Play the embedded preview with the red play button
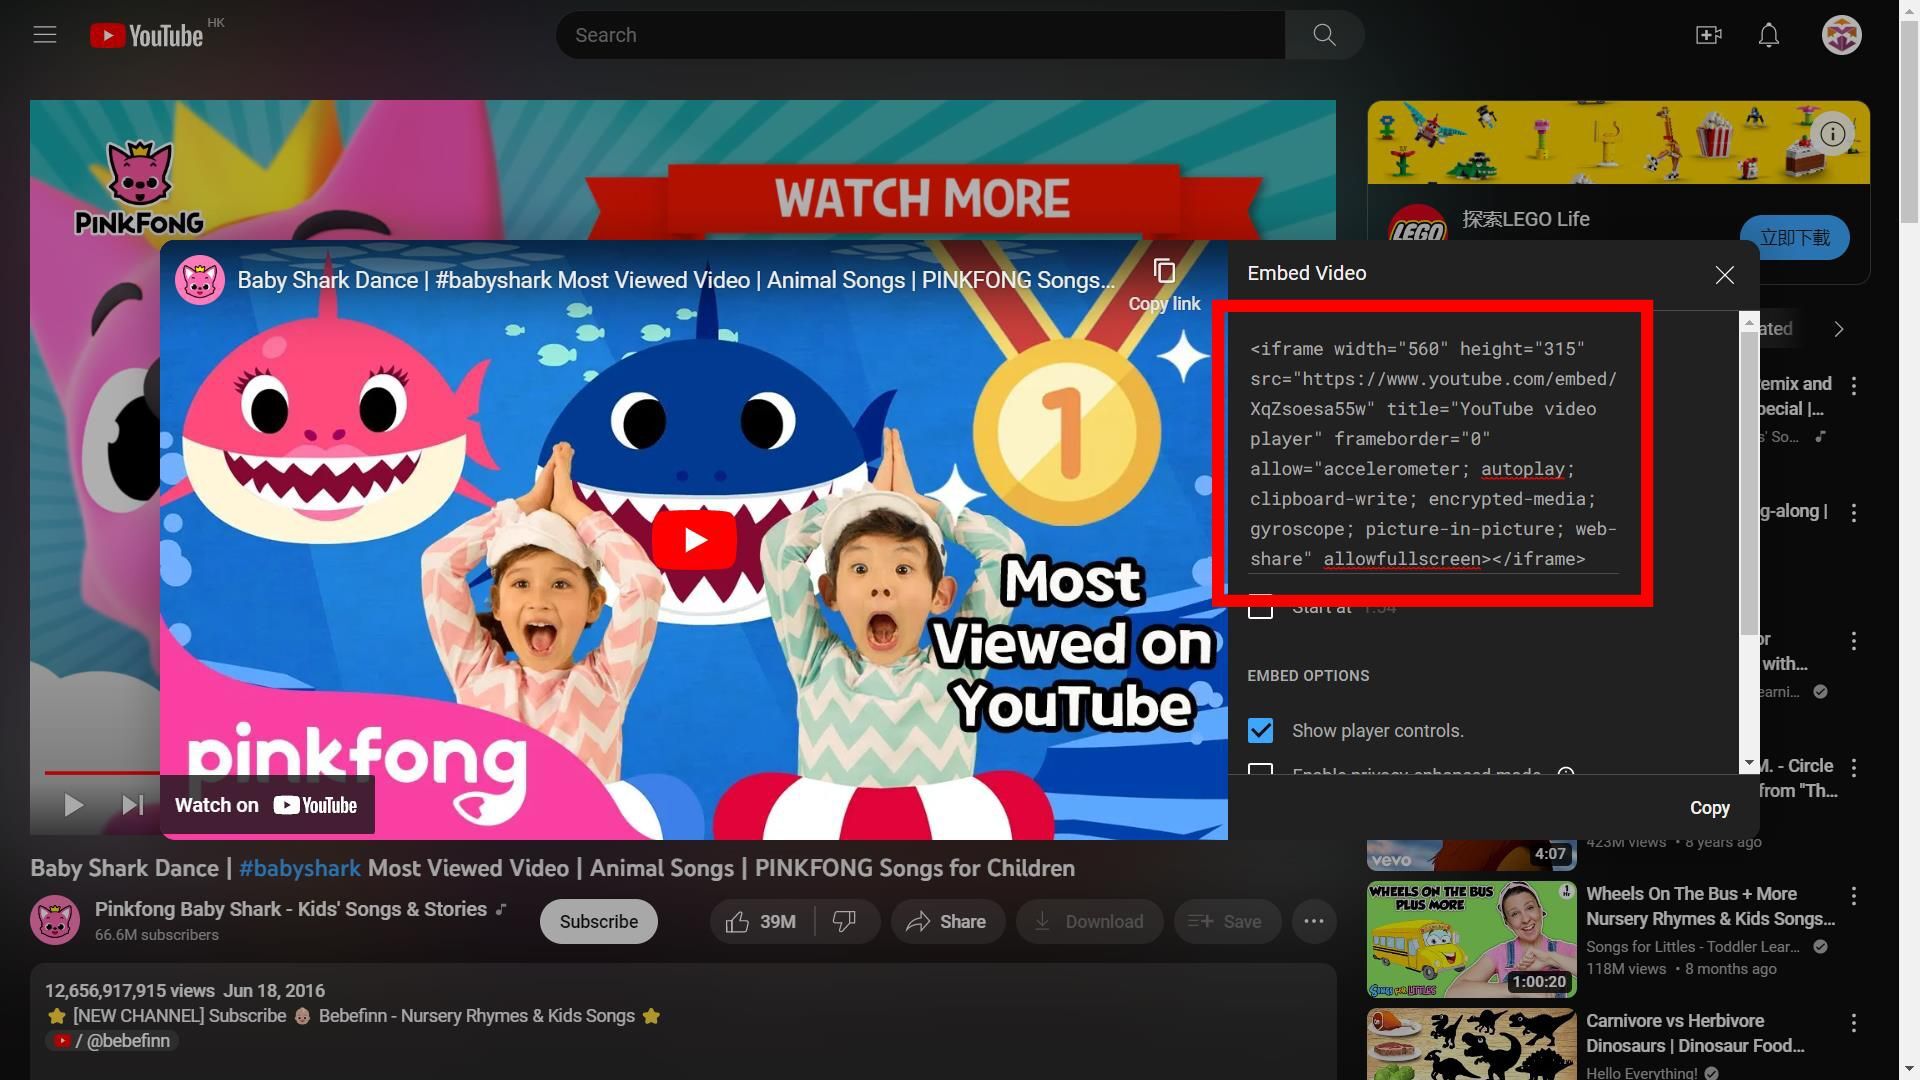 (694, 540)
